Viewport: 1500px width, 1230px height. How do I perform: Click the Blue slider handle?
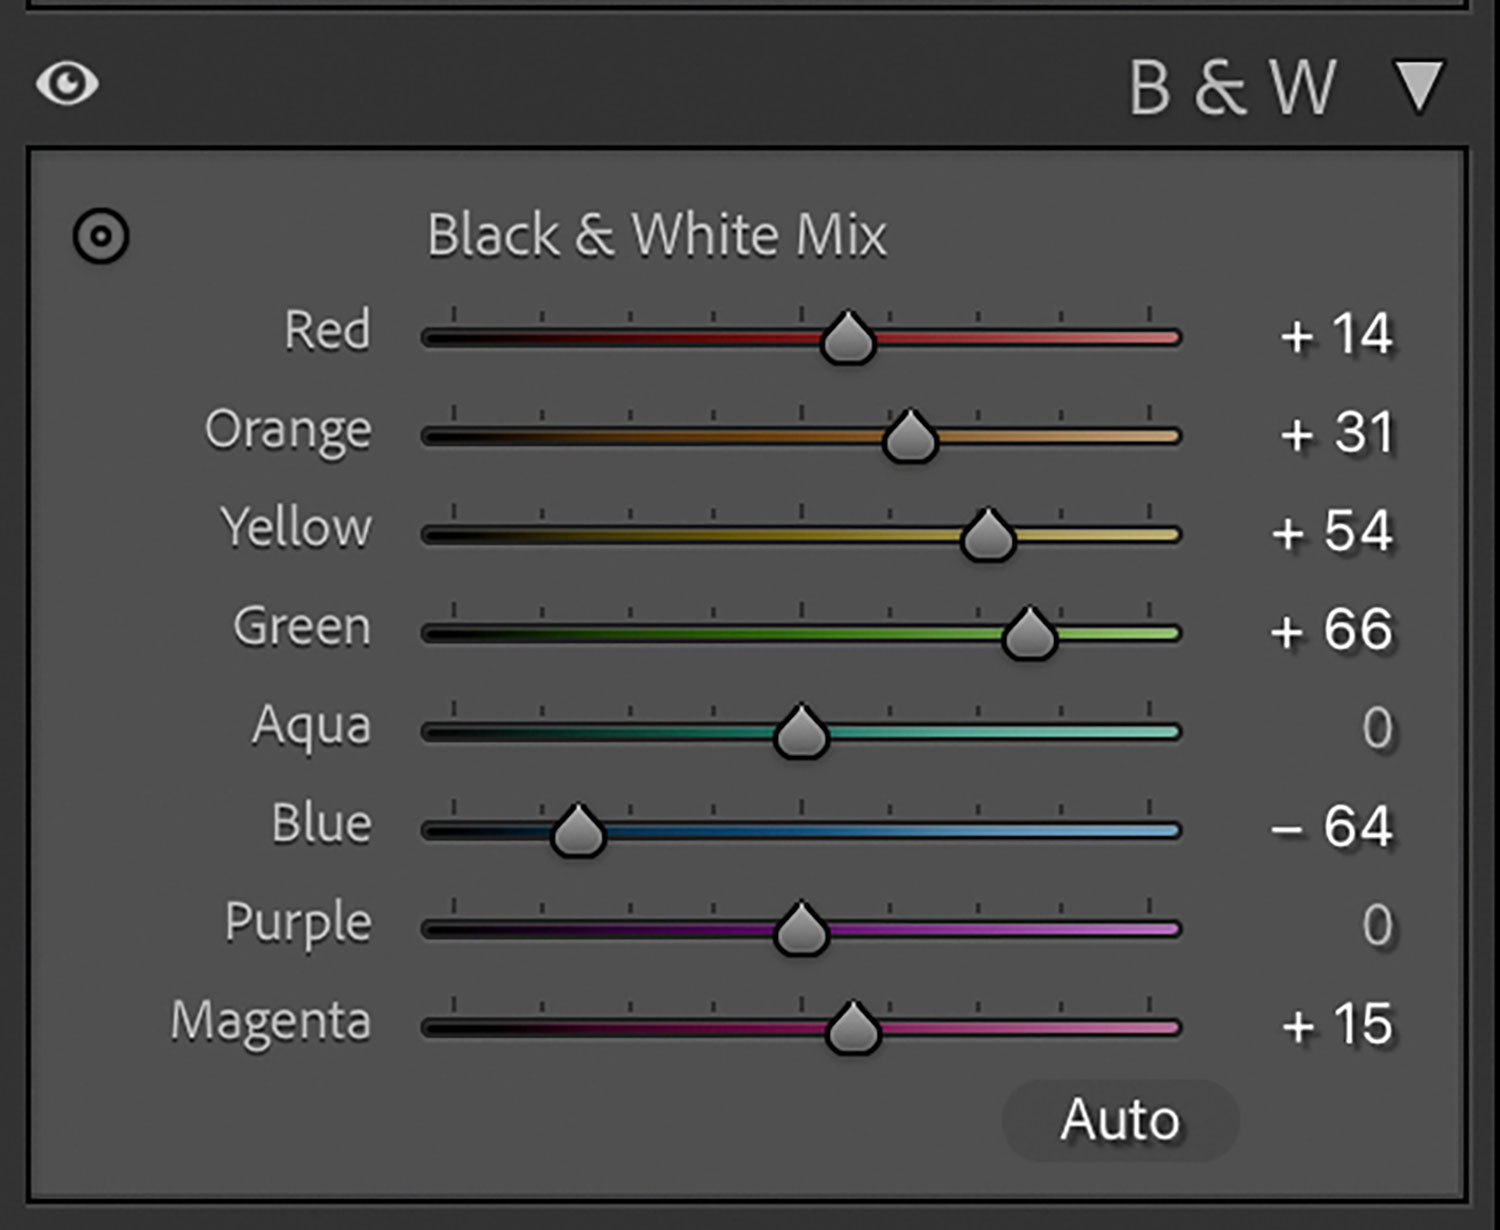coord(578,832)
